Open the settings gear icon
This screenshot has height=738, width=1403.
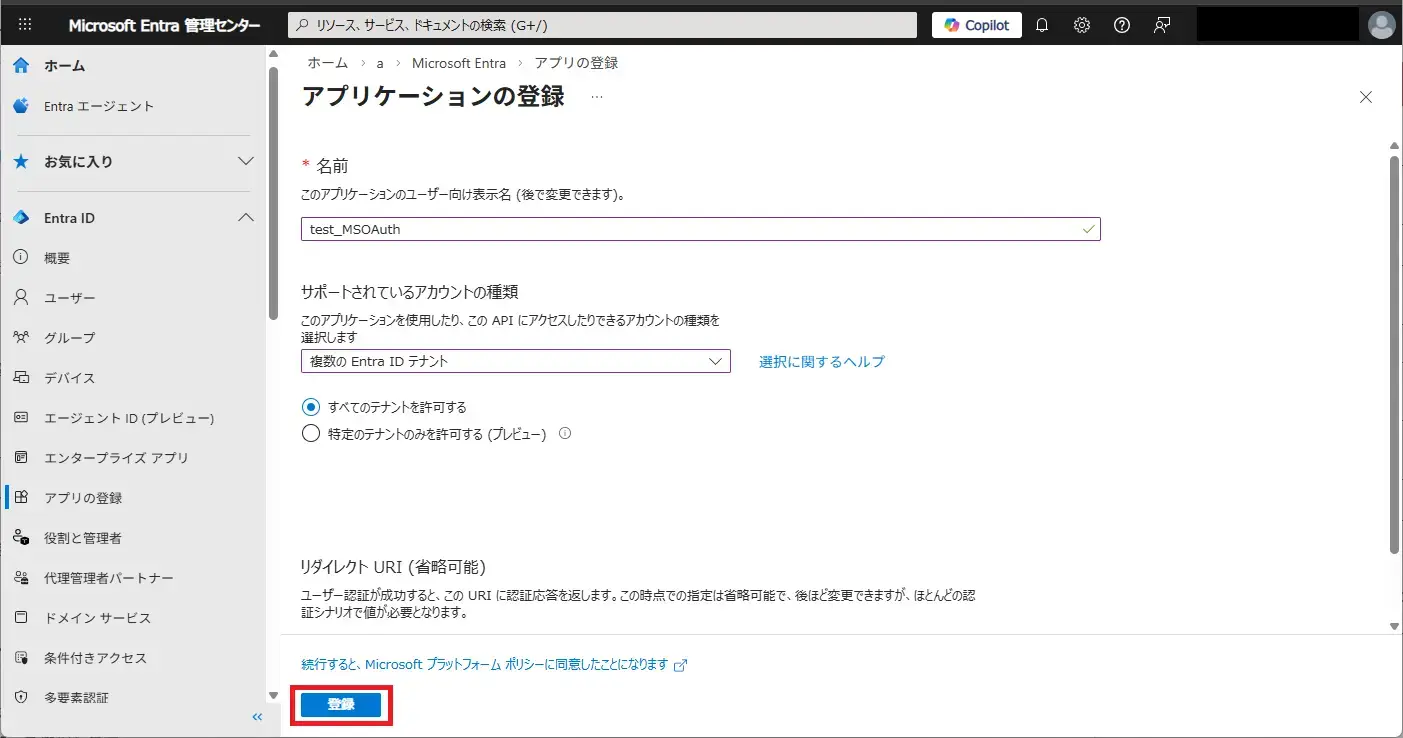[1082, 25]
